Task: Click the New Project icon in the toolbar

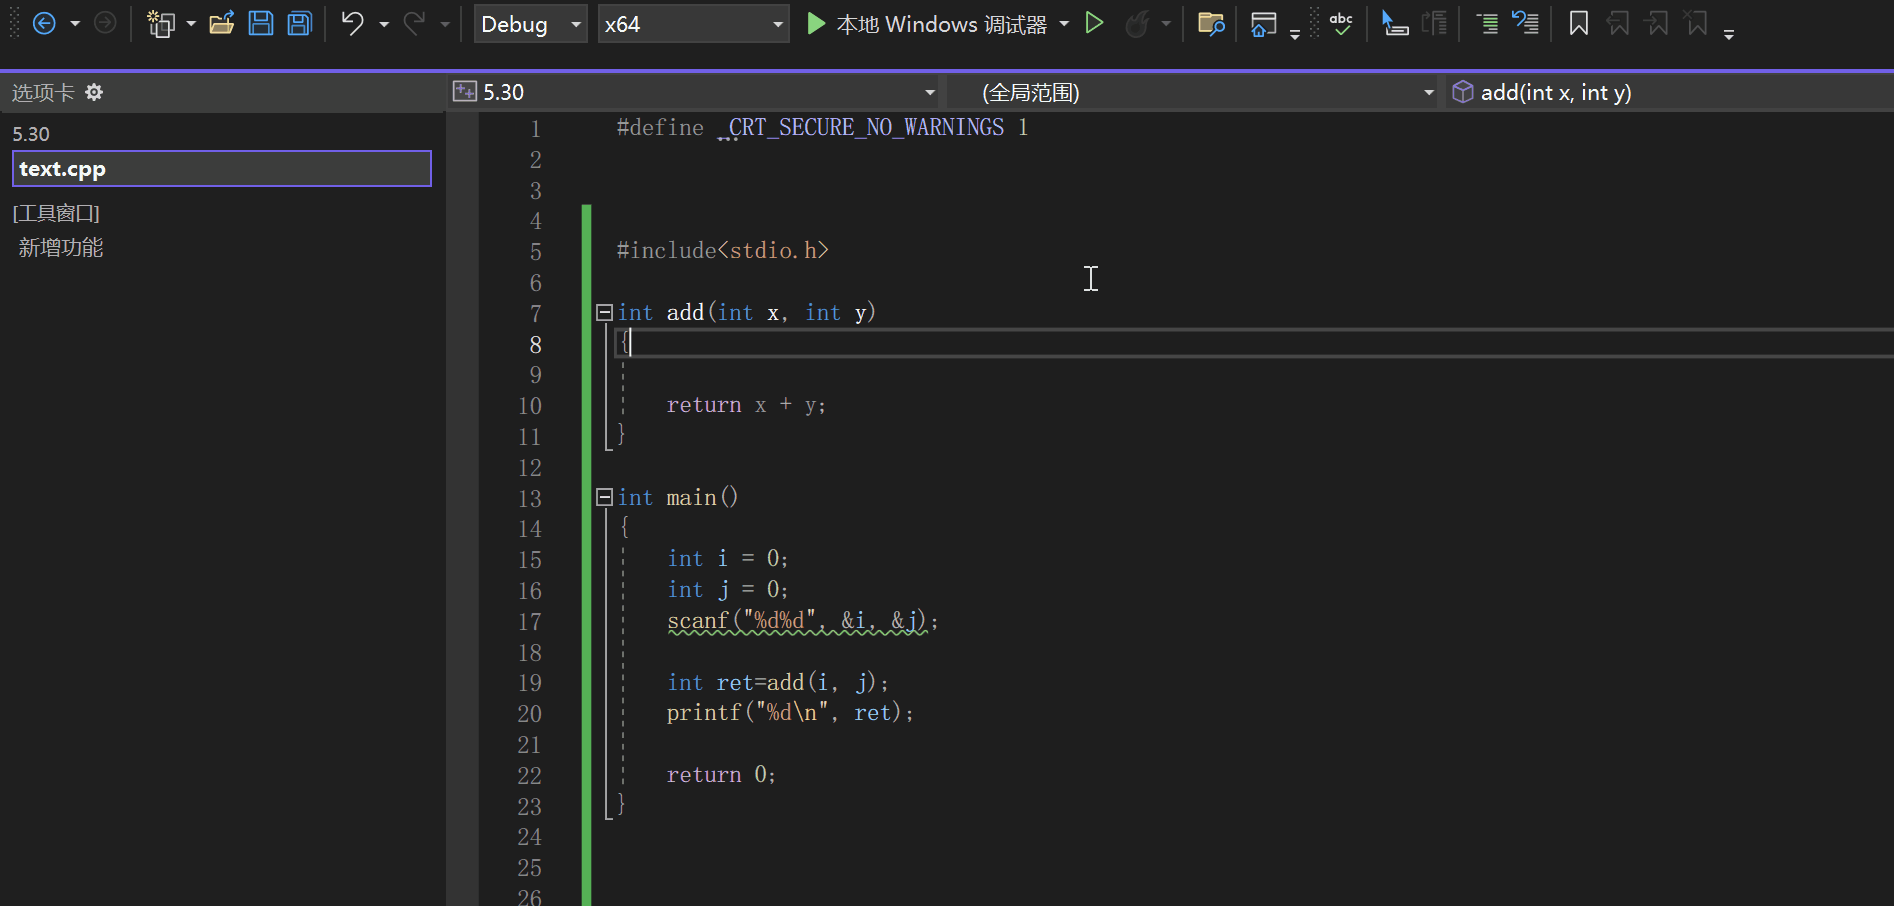Action: 160,23
